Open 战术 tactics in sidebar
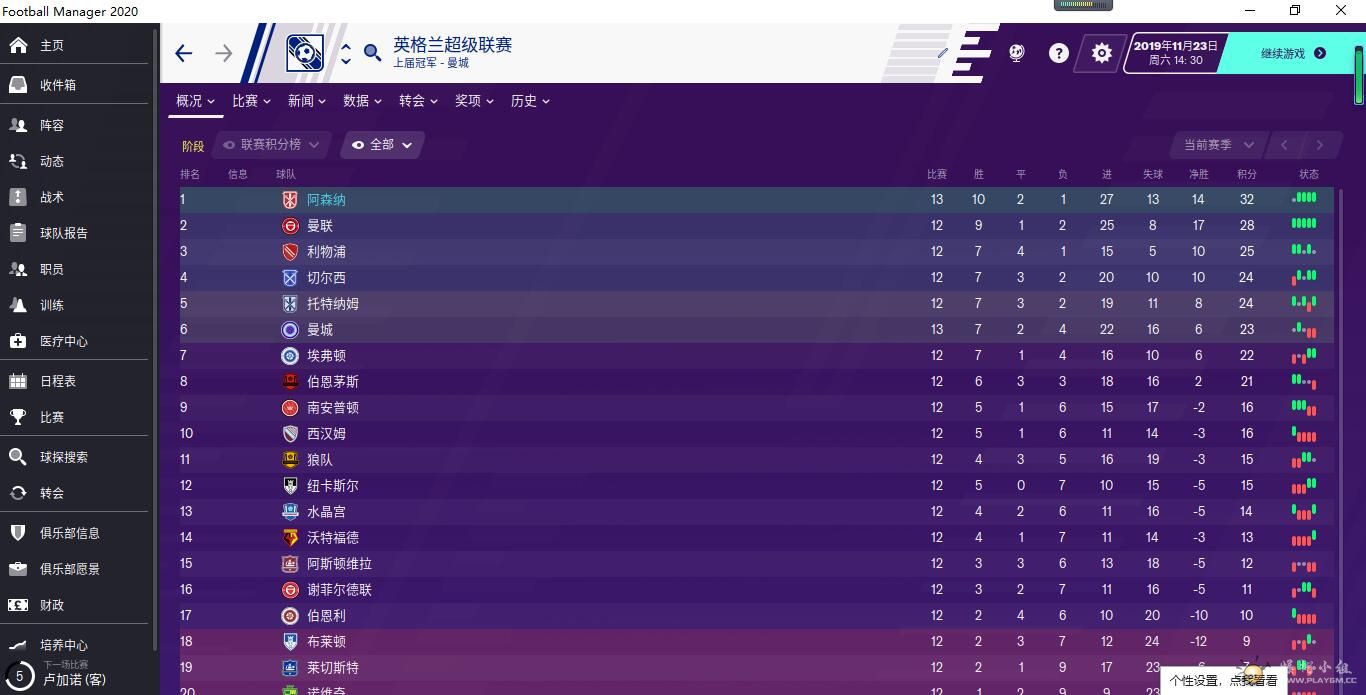The width and height of the screenshot is (1366, 695). pyautogui.click(x=51, y=197)
